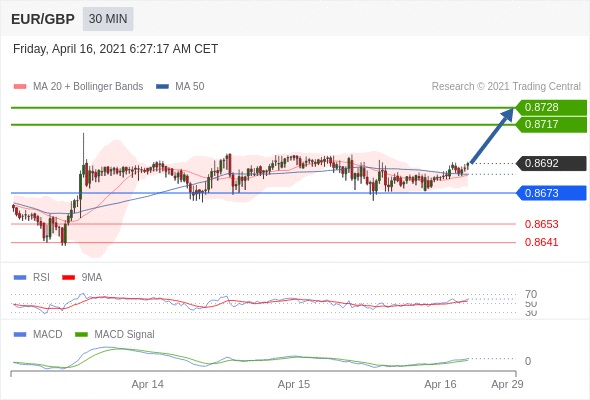Click the 0.8692 current price tag

pyautogui.click(x=551, y=163)
